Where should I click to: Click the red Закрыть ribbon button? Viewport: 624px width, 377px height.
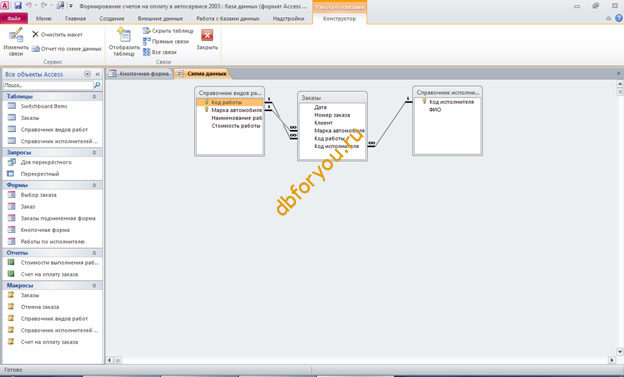[207, 35]
